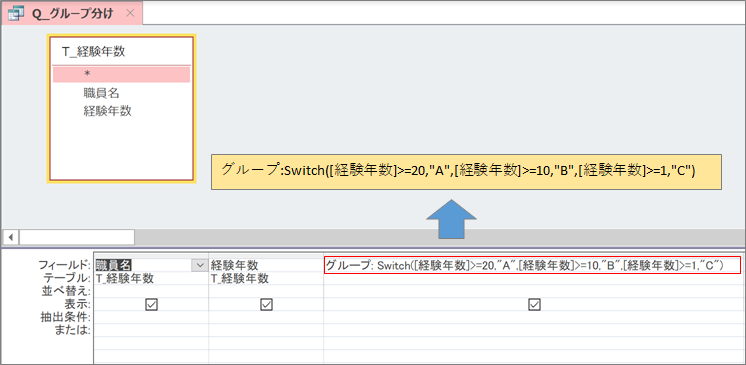Click the T_経験年数 table title bar
The image size is (746, 365).
point(121,51)
